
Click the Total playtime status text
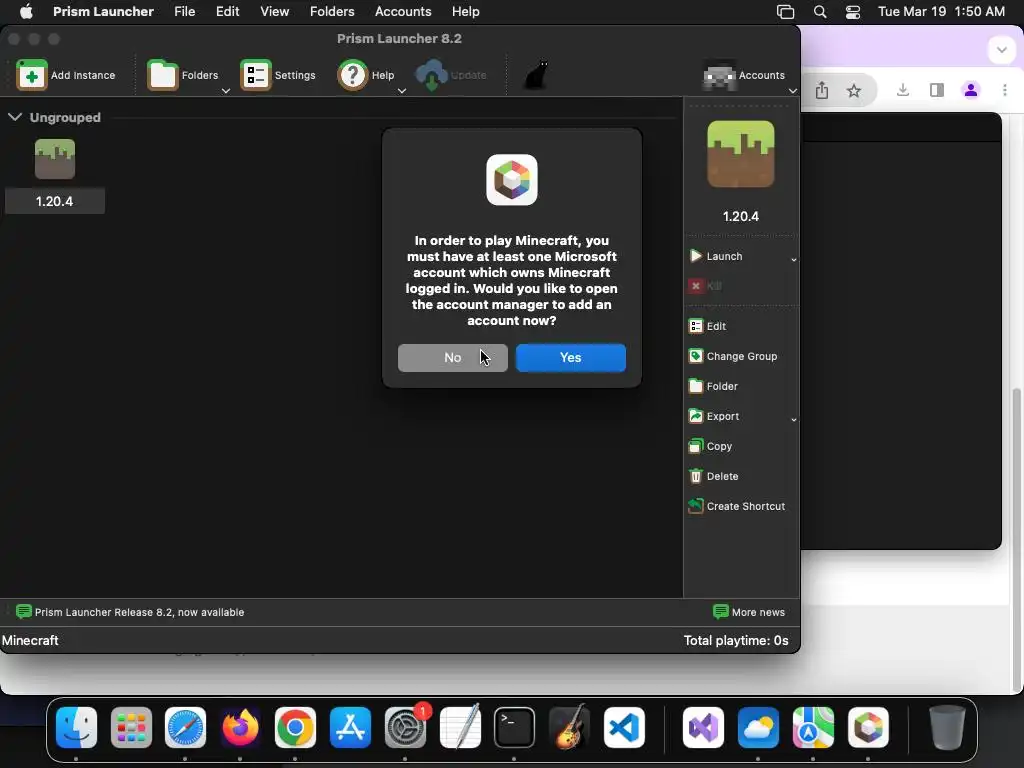point(736,641)
